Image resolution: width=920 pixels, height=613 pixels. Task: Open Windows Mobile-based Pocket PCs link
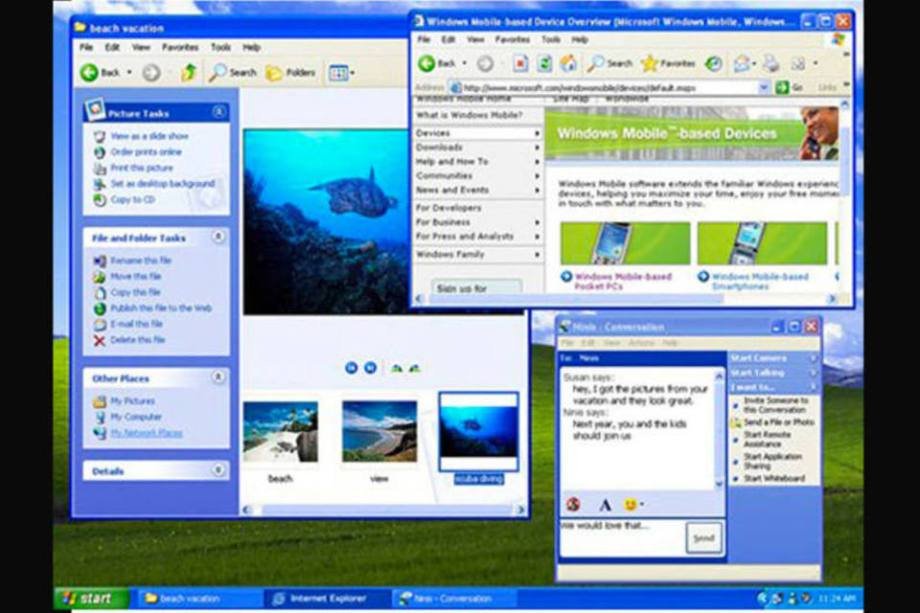tap(616, 281)
